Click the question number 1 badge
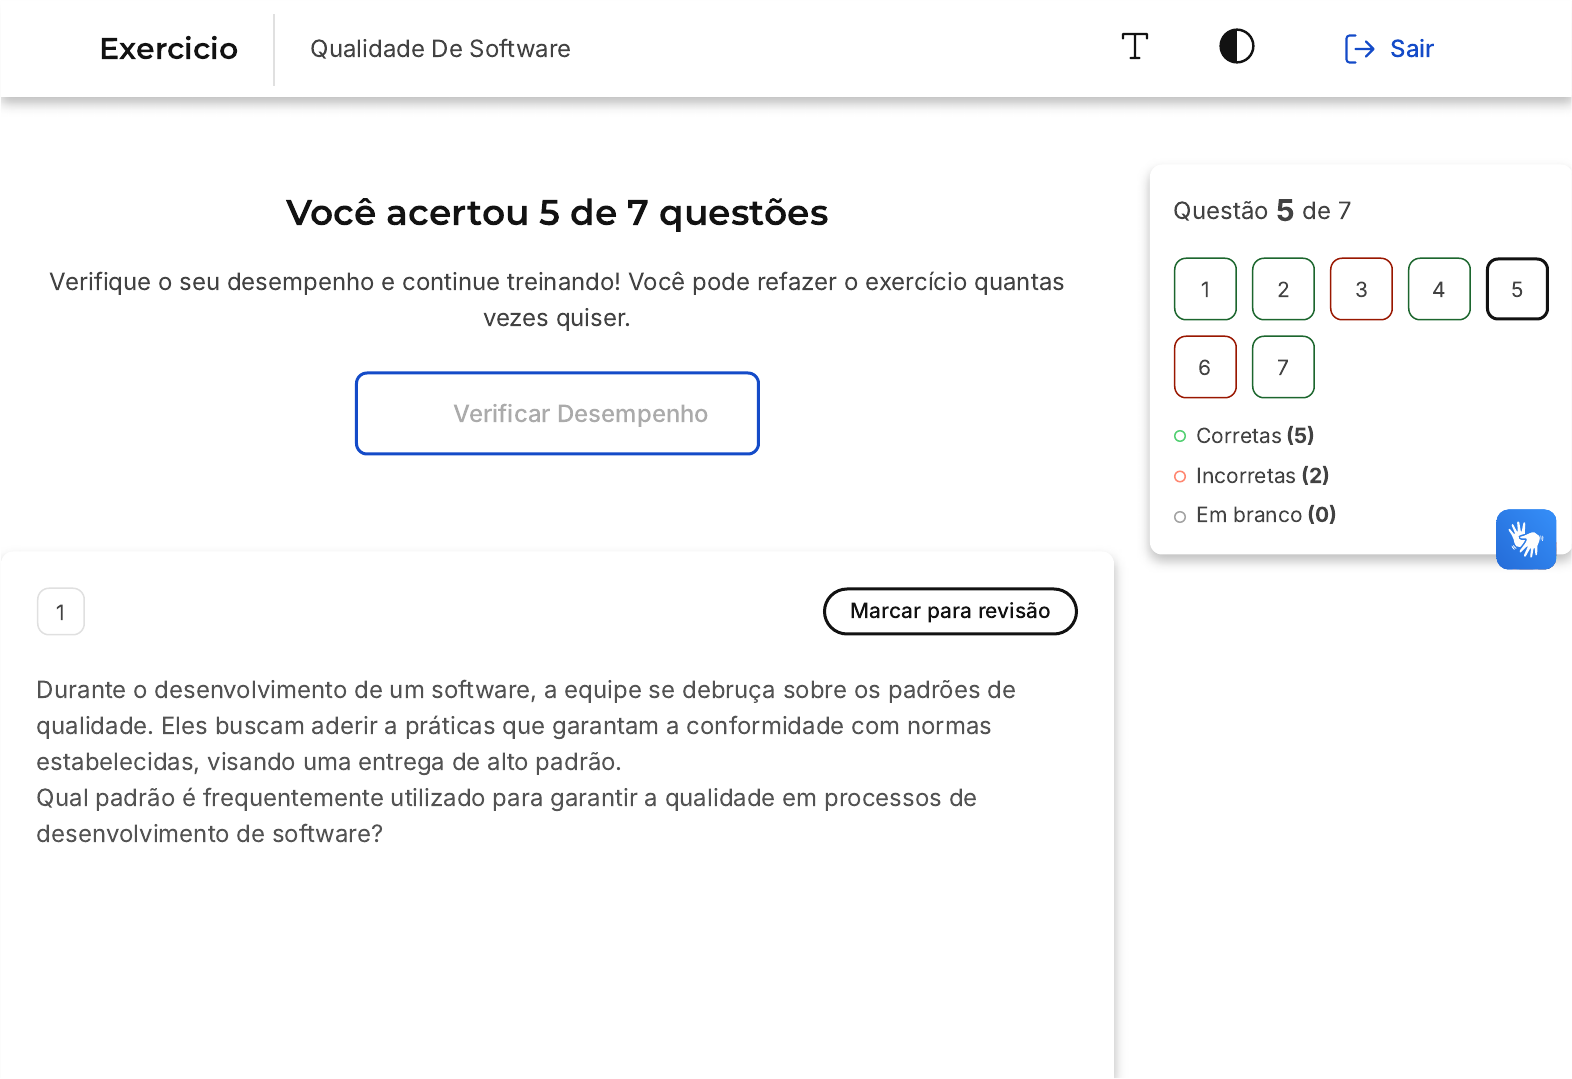Viewport: 1572px width, 1079px height. pyautogui.click(x=61, y=612)
